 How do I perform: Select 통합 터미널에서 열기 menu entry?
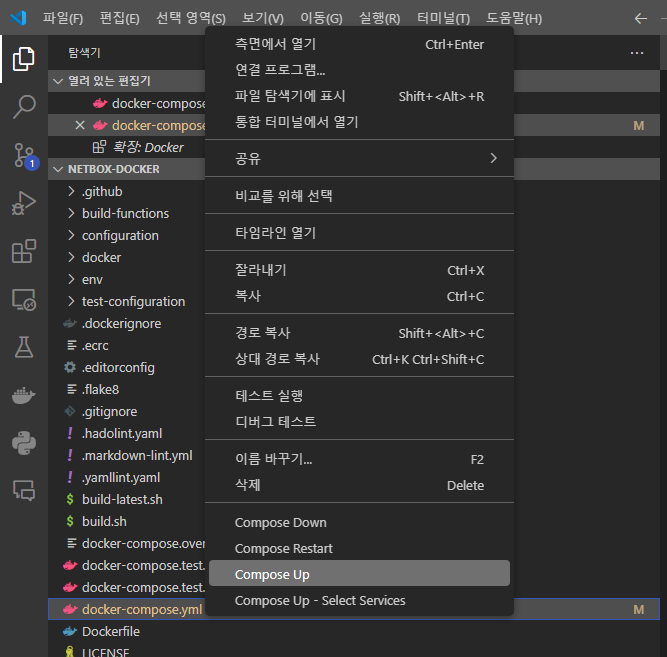point(359,122)
